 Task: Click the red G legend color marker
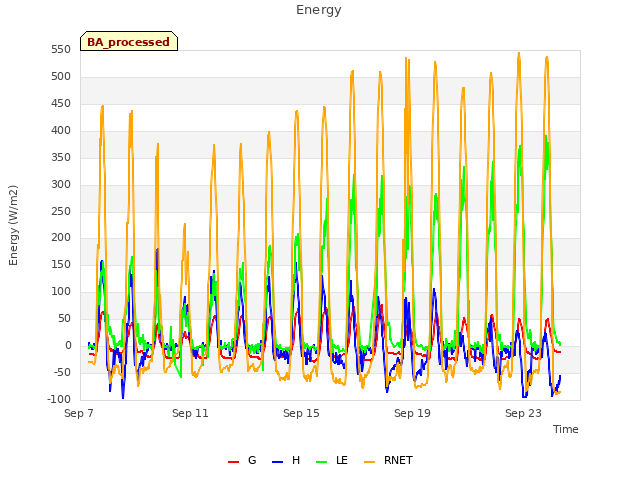coord(233,462)
